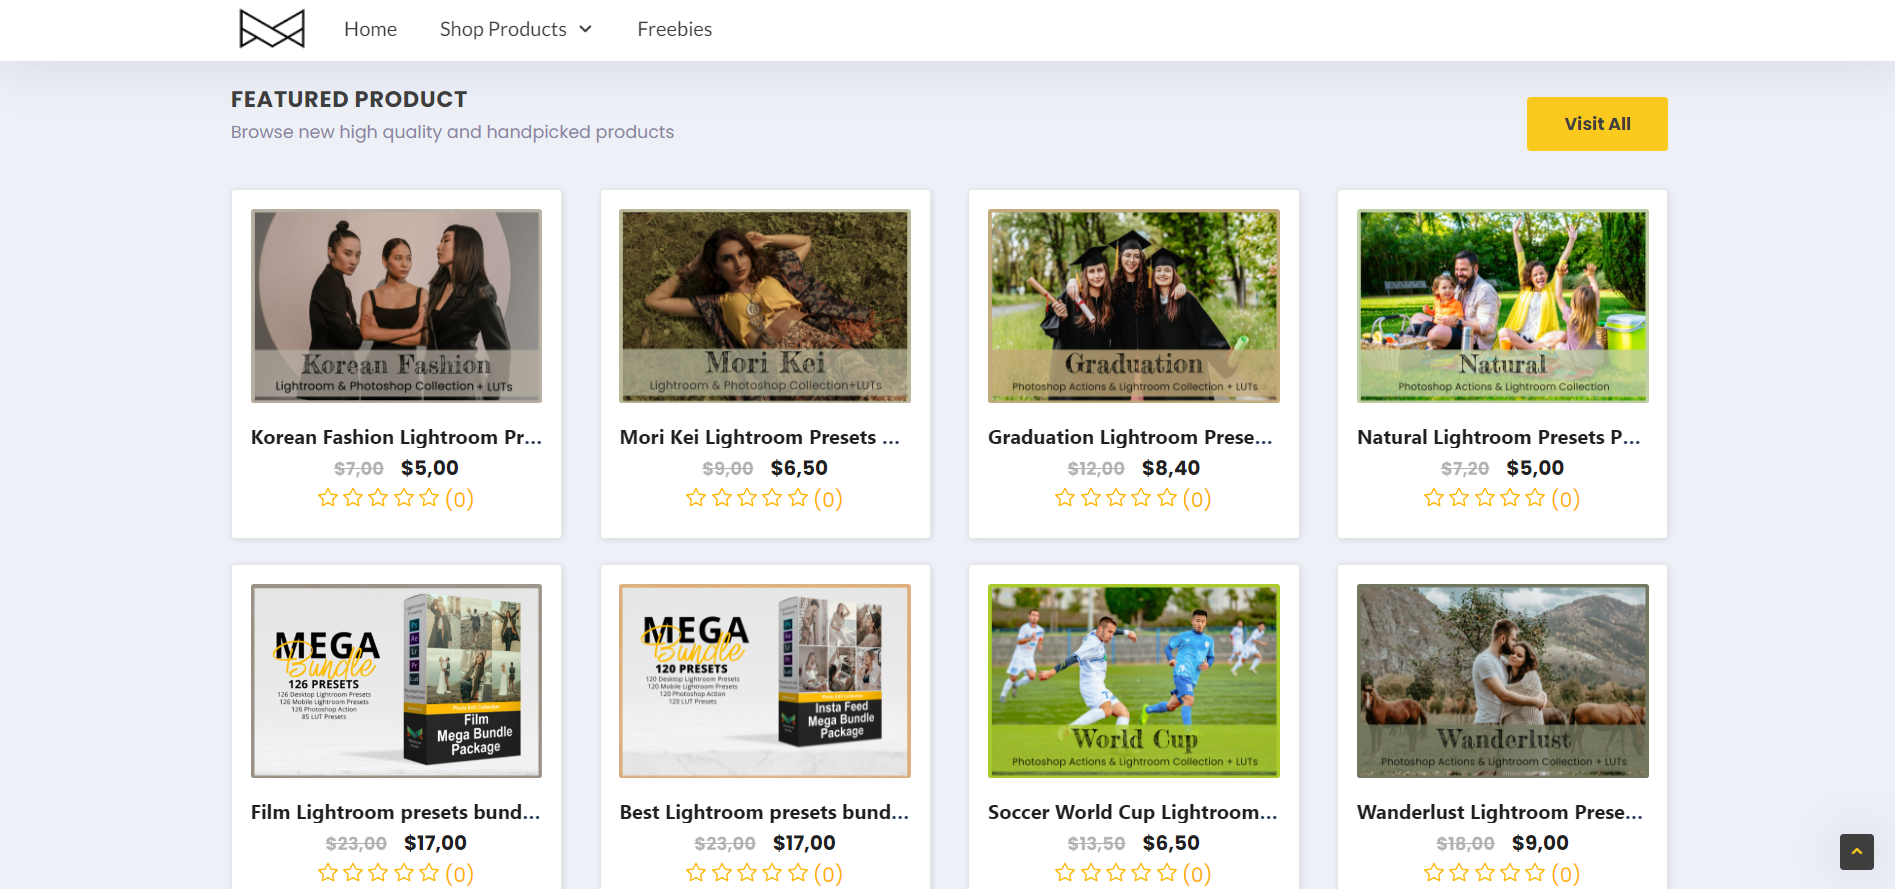The width and height of the screenshot is (1895, 889).
Task: Rate Korean Fashion preset five stars
Action: 429,498
